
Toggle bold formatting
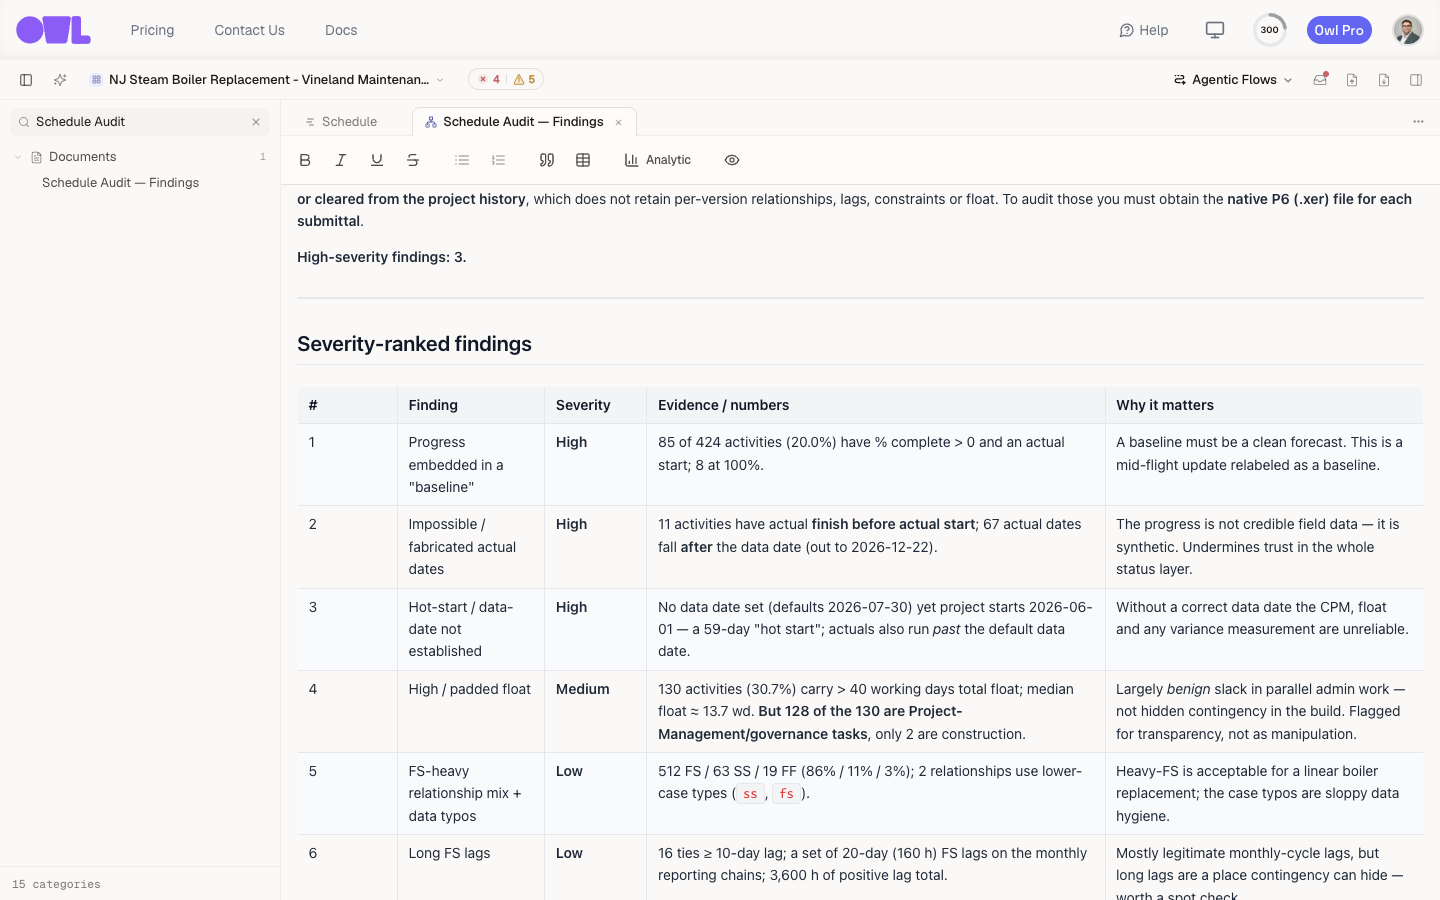tap(305, 160)
